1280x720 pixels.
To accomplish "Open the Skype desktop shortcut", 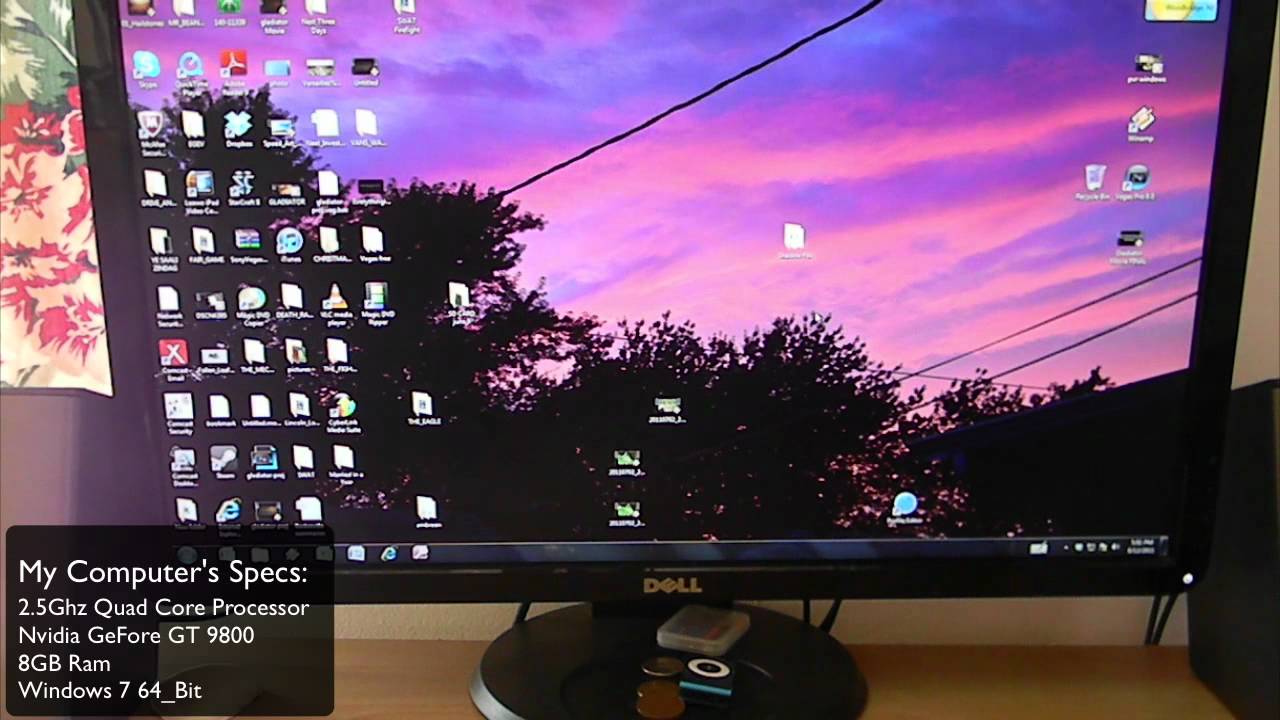I will pos(146,70).
